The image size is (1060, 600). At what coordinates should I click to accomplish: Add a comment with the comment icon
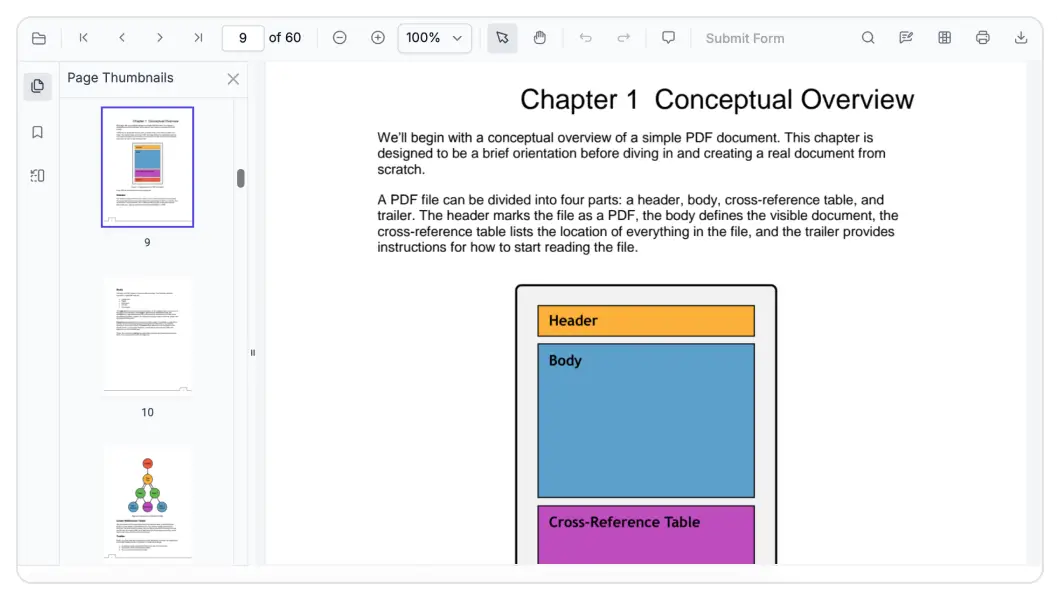[x=668, y=37]
